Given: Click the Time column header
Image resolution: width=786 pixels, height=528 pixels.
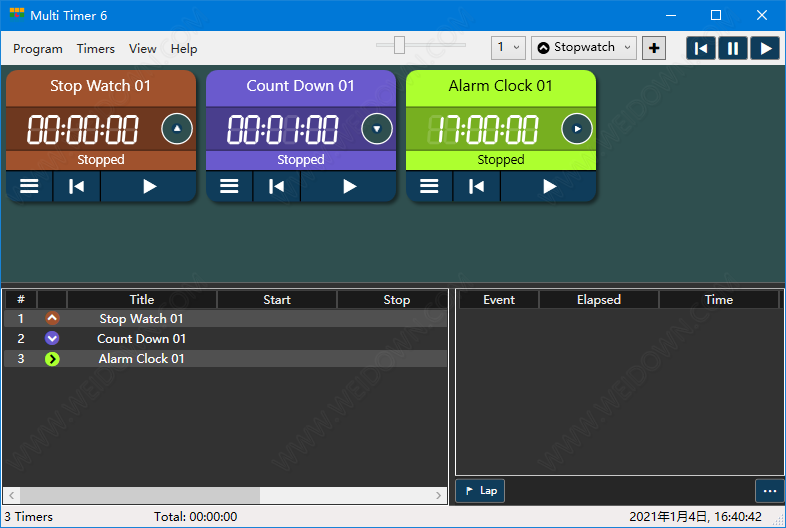Looking at the screenshot, I should pos(719,299).
